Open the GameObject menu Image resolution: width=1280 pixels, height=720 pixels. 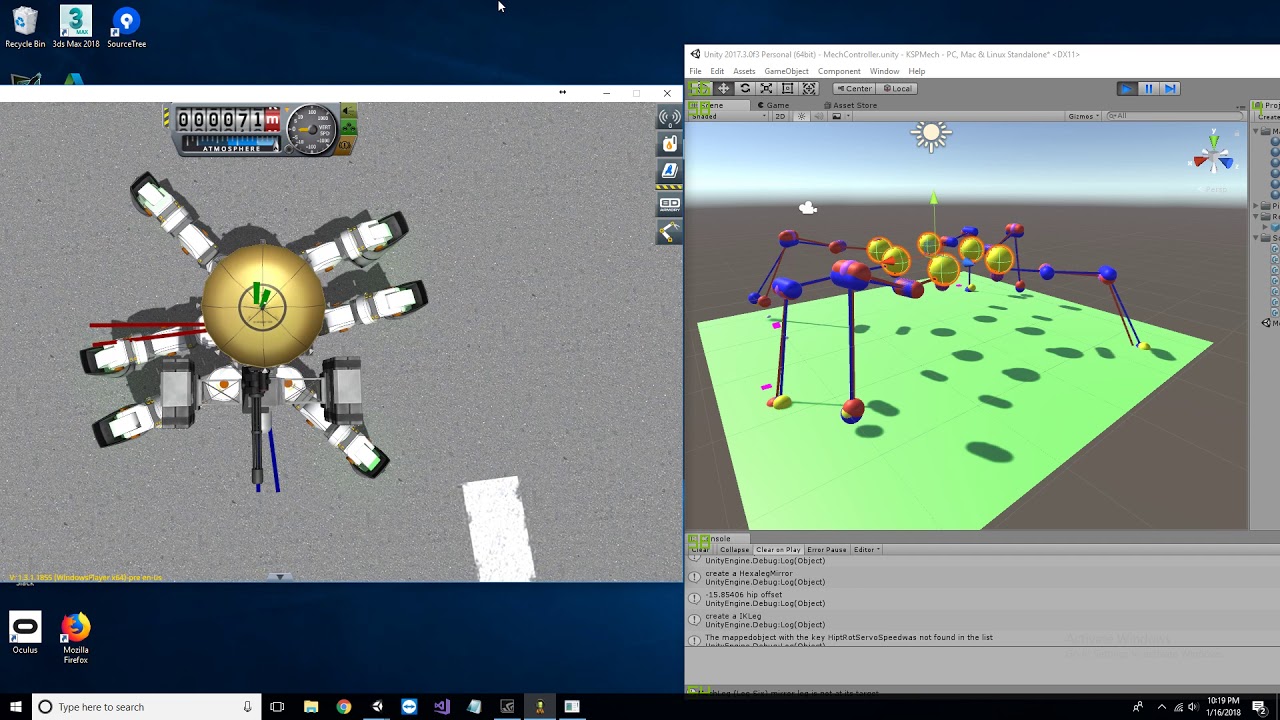786,71
